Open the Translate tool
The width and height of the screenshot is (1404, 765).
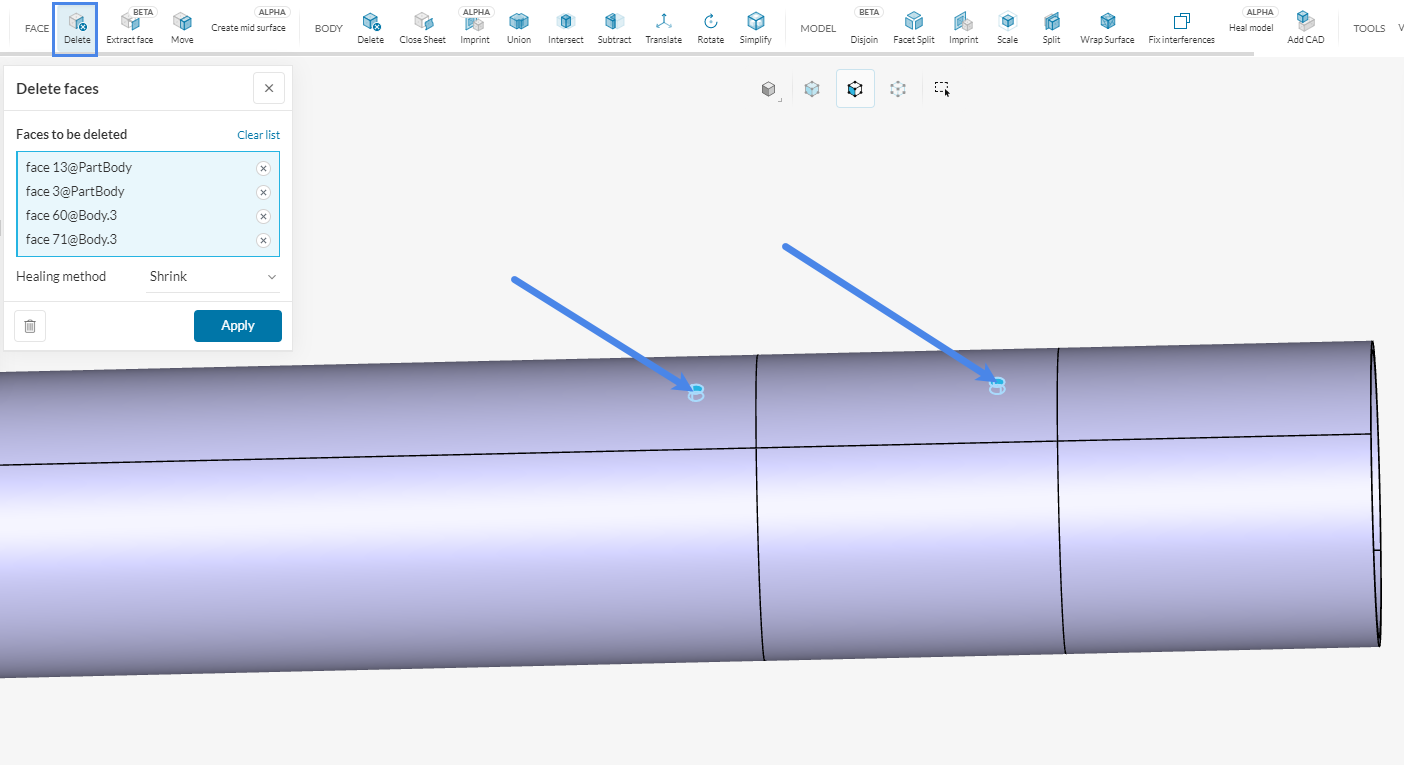[663, 27]
